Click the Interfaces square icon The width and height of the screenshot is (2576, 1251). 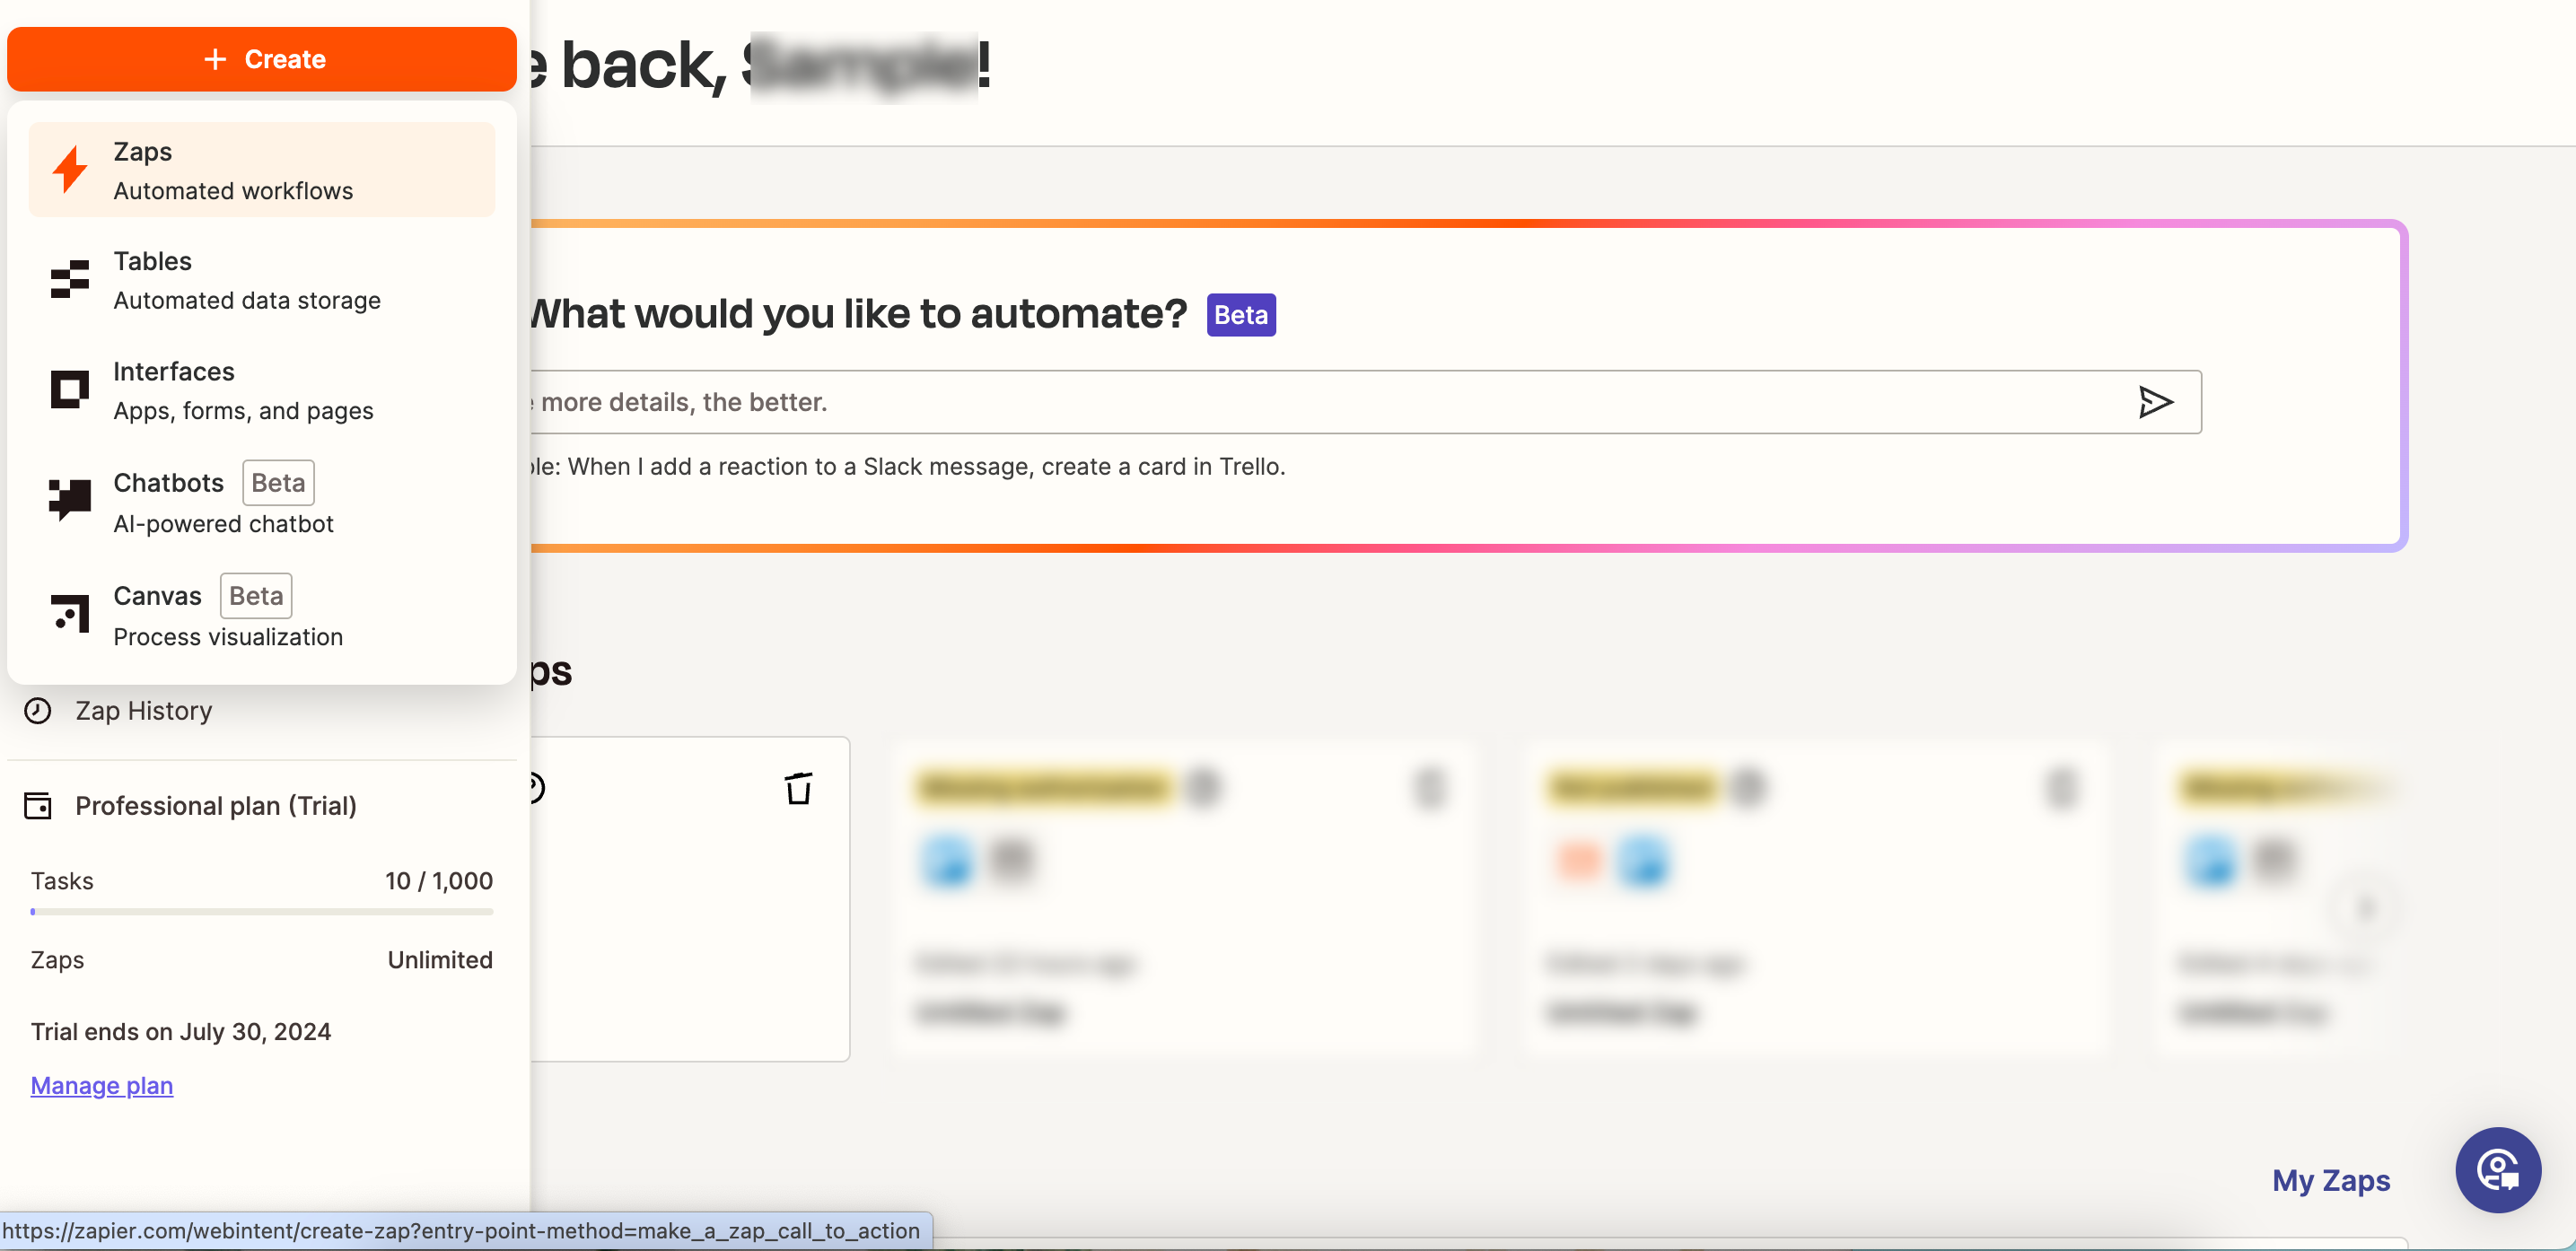pos(69,390)
